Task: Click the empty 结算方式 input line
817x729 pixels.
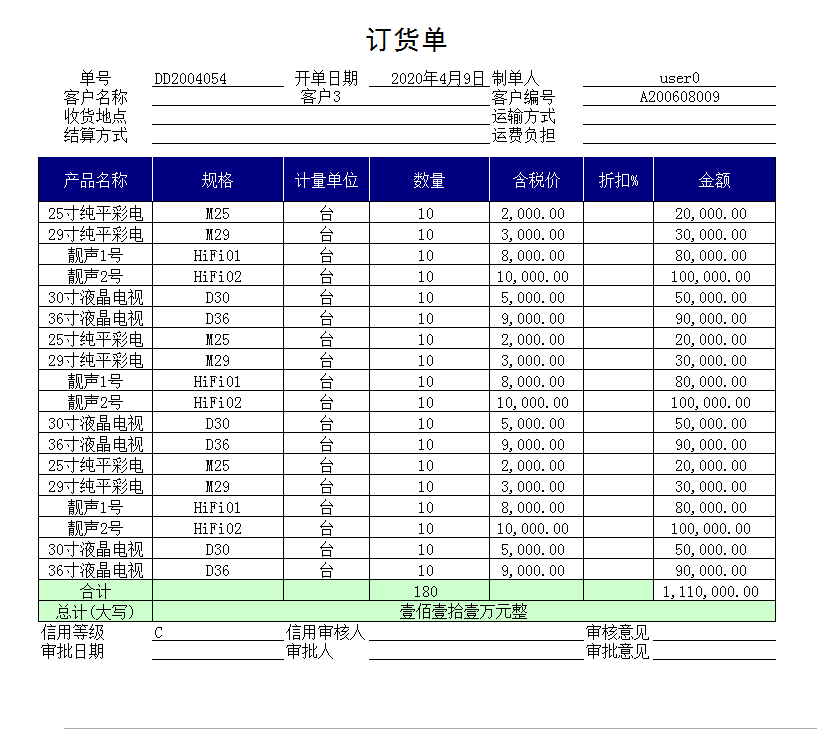Action: pos(320,135)
